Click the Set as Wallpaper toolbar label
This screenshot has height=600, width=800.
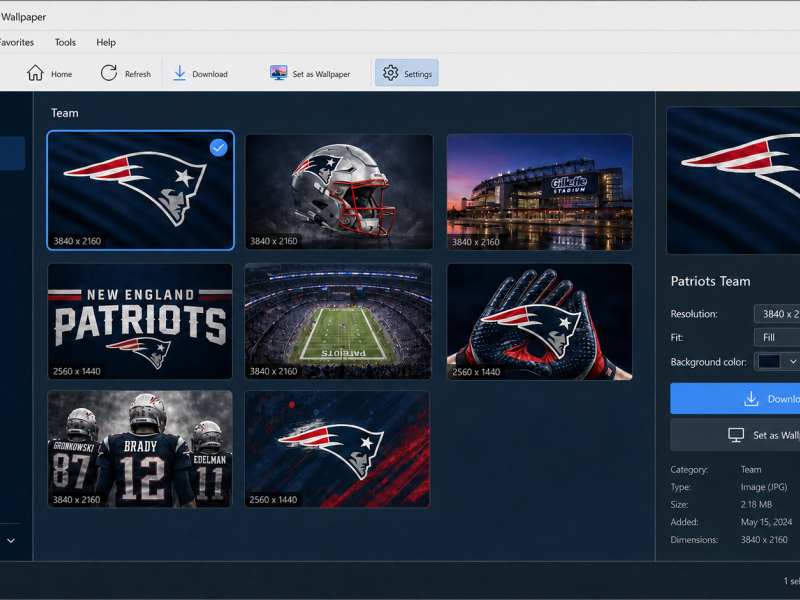(x=321, y=74)
